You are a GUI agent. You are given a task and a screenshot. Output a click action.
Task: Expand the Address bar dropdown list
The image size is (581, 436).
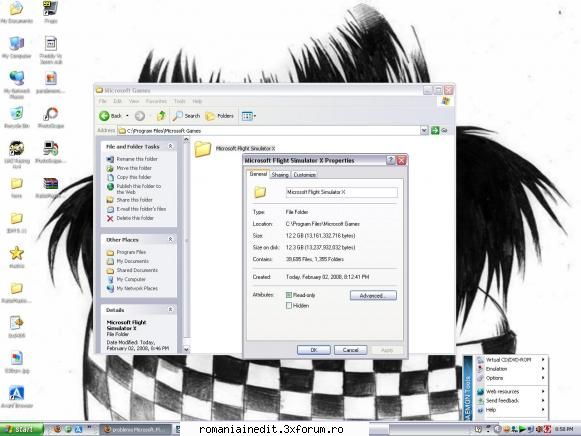tap(424, 130)
